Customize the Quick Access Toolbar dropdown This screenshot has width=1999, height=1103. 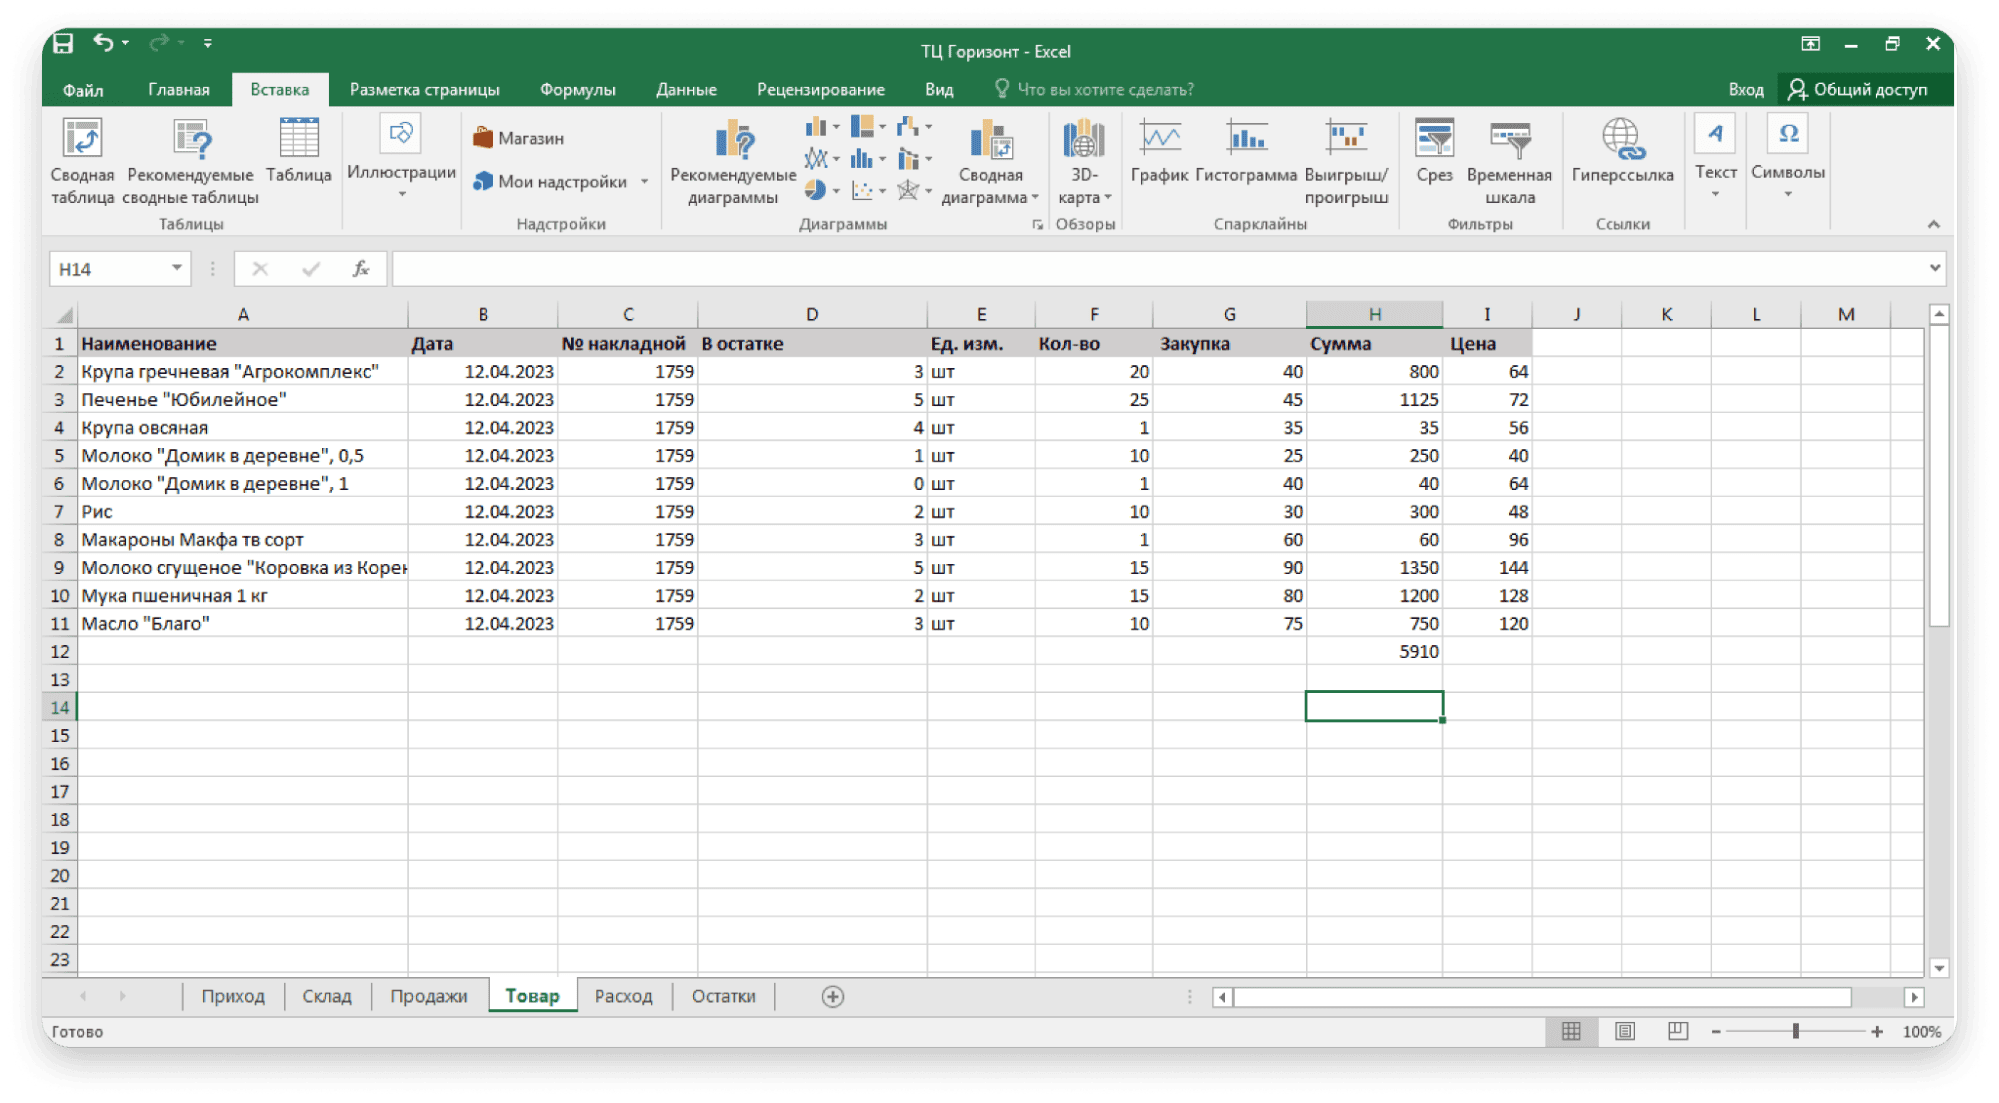[208, 43]
